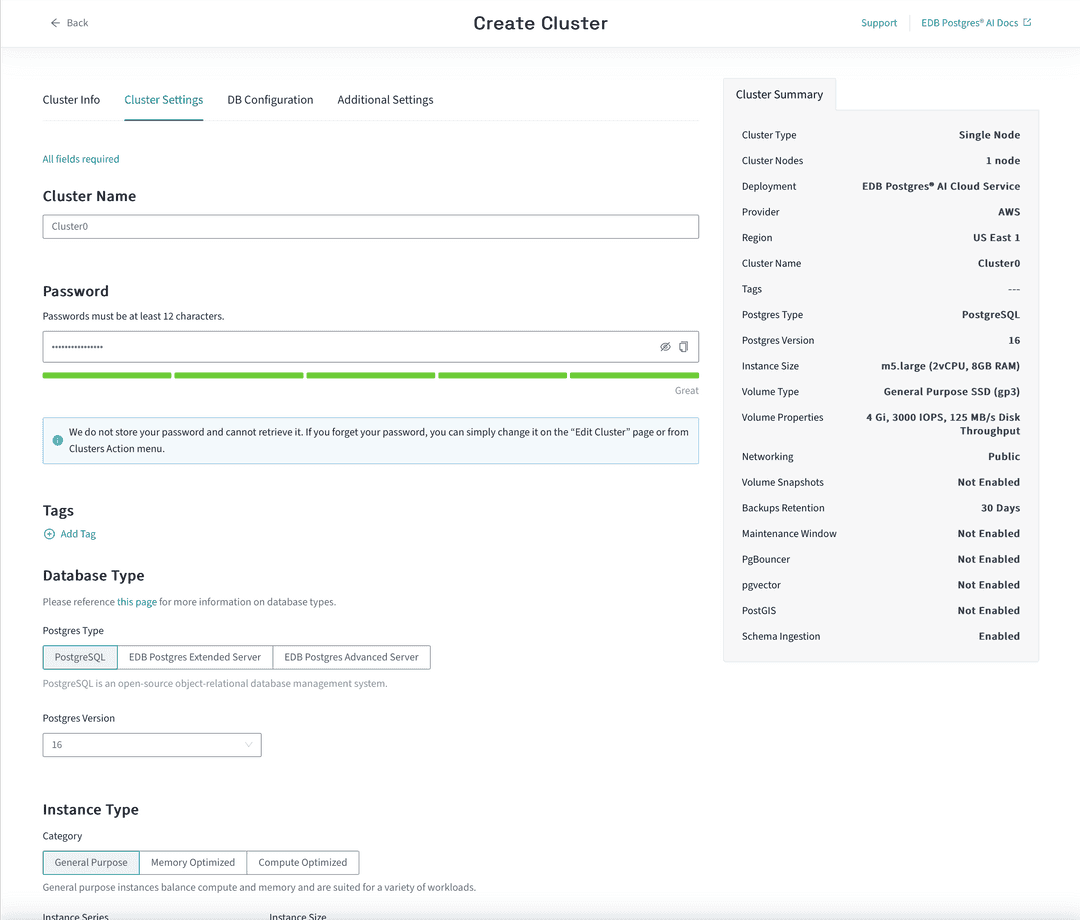Image resolution: width=1080 pixels, height=920 pixels.
Task: Click 'PgBouncer' summary row label
Action: [766, 559]
